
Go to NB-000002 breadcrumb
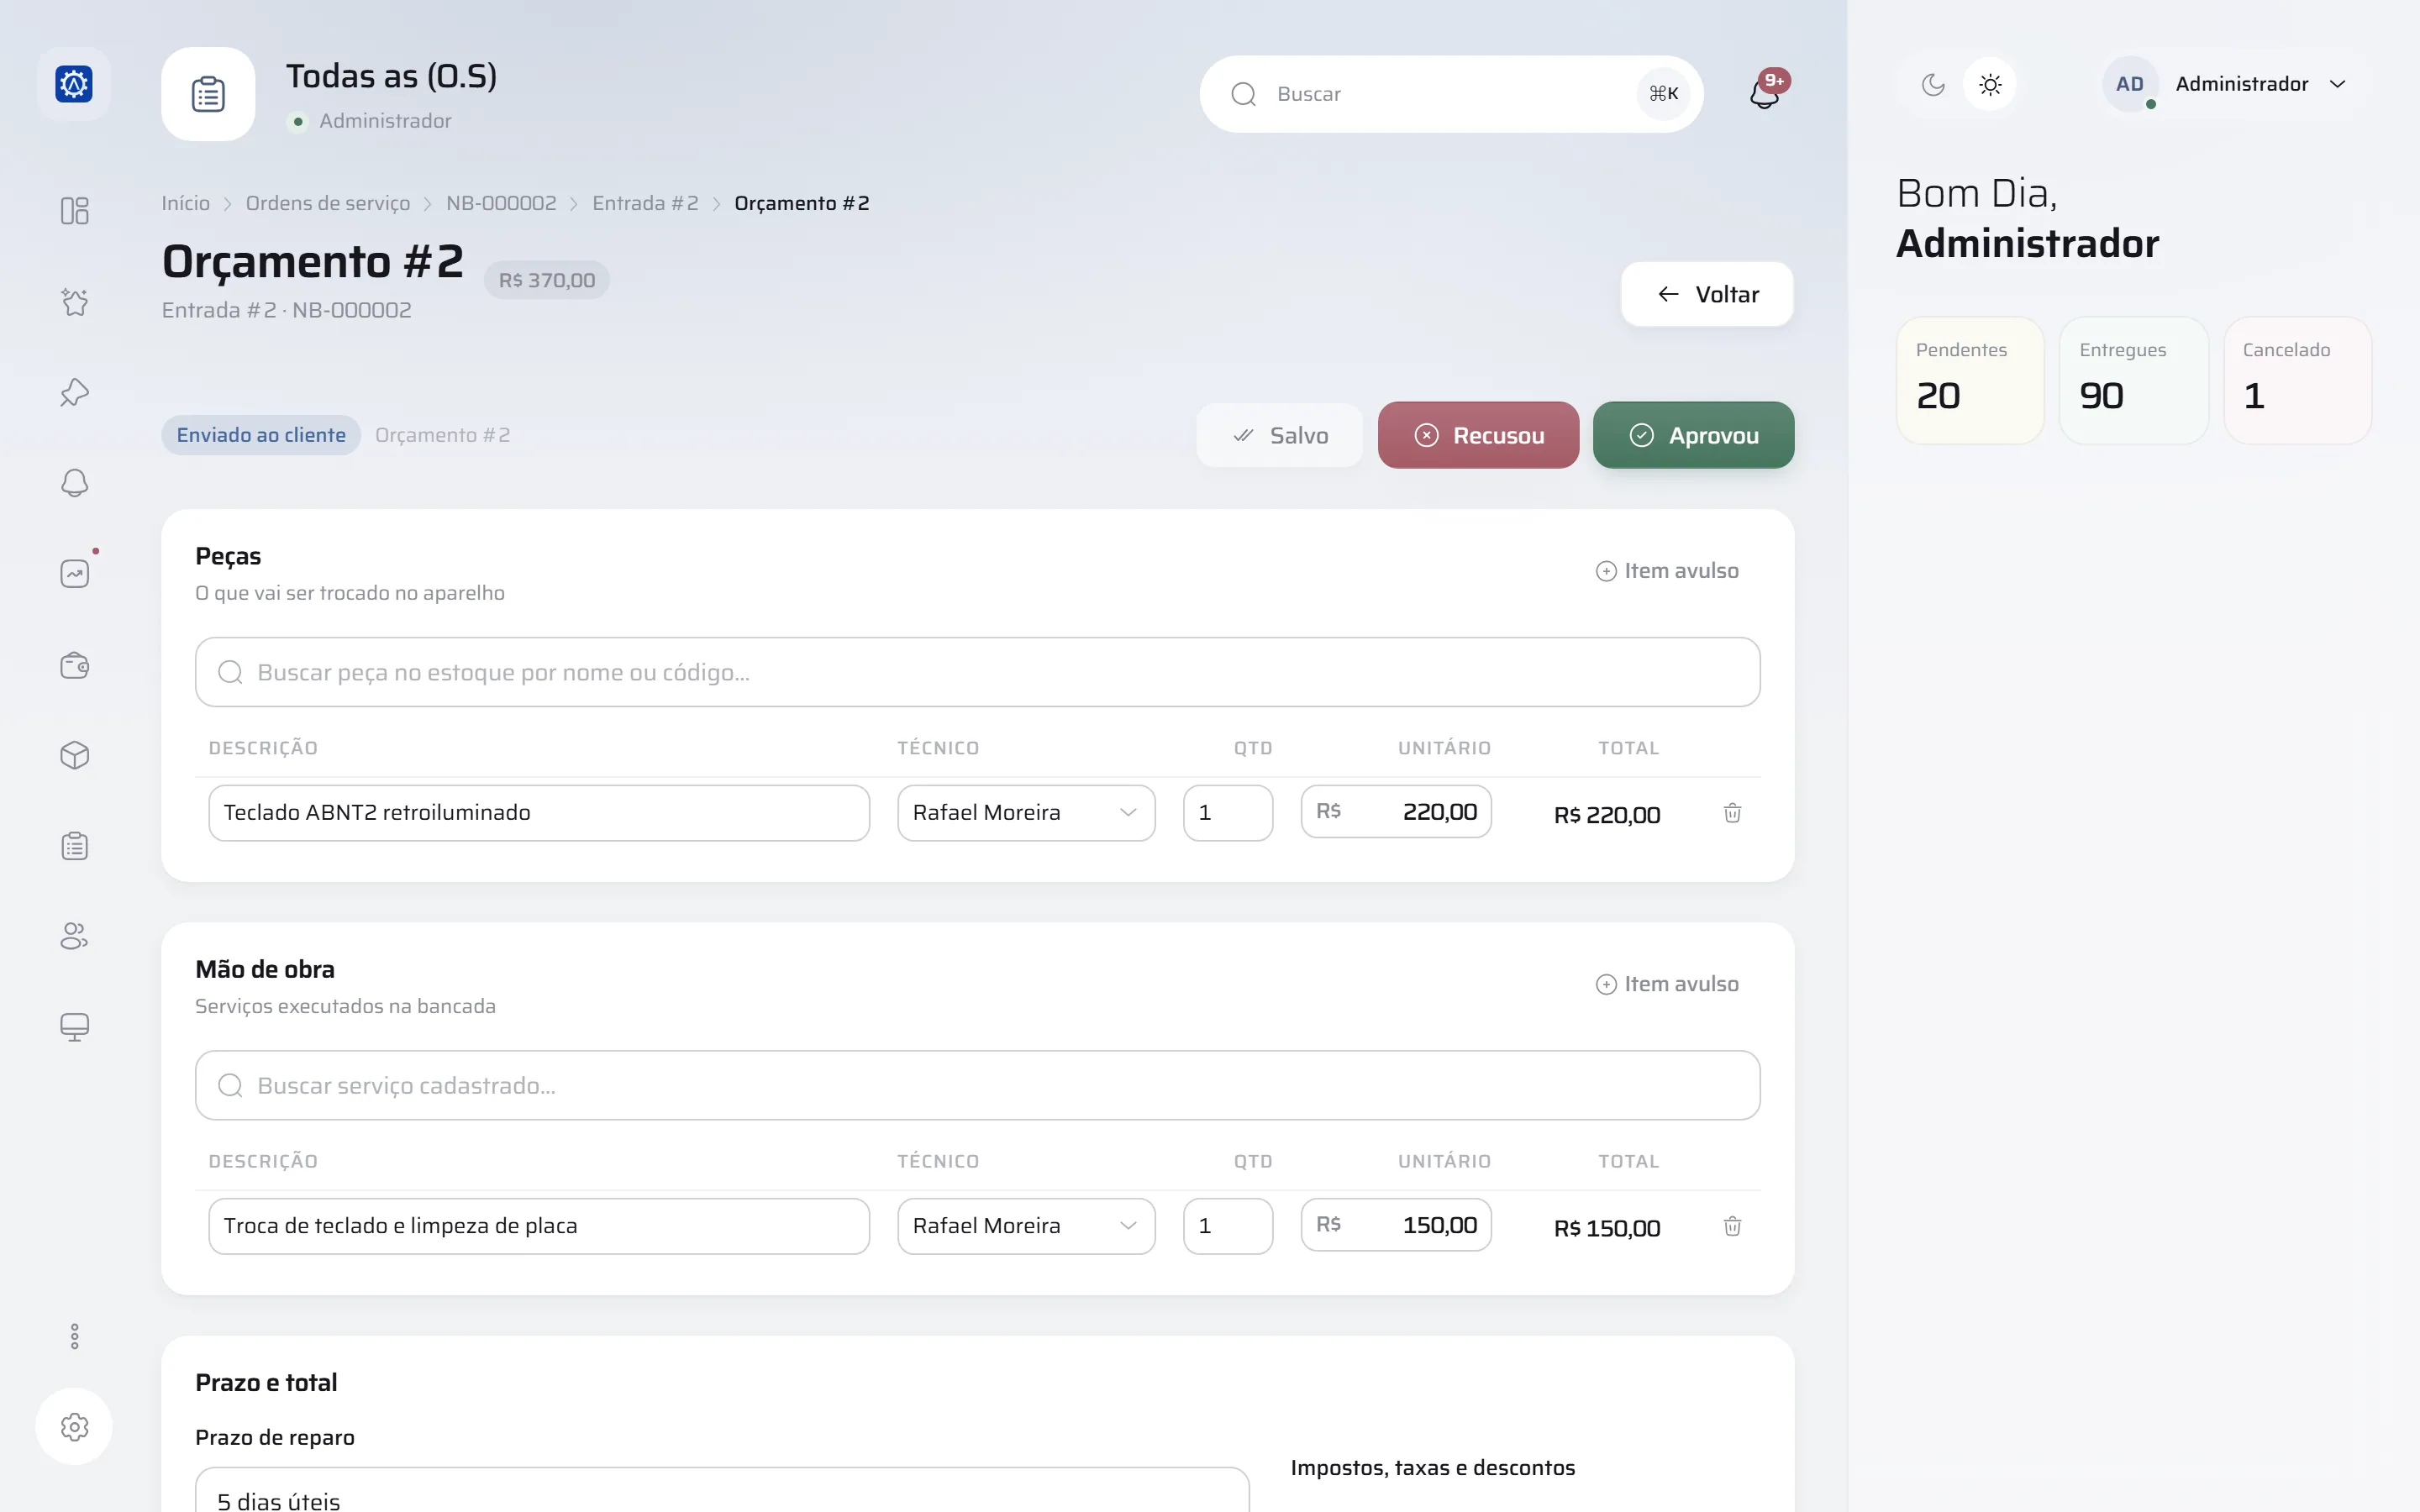[x=501, y=203]
